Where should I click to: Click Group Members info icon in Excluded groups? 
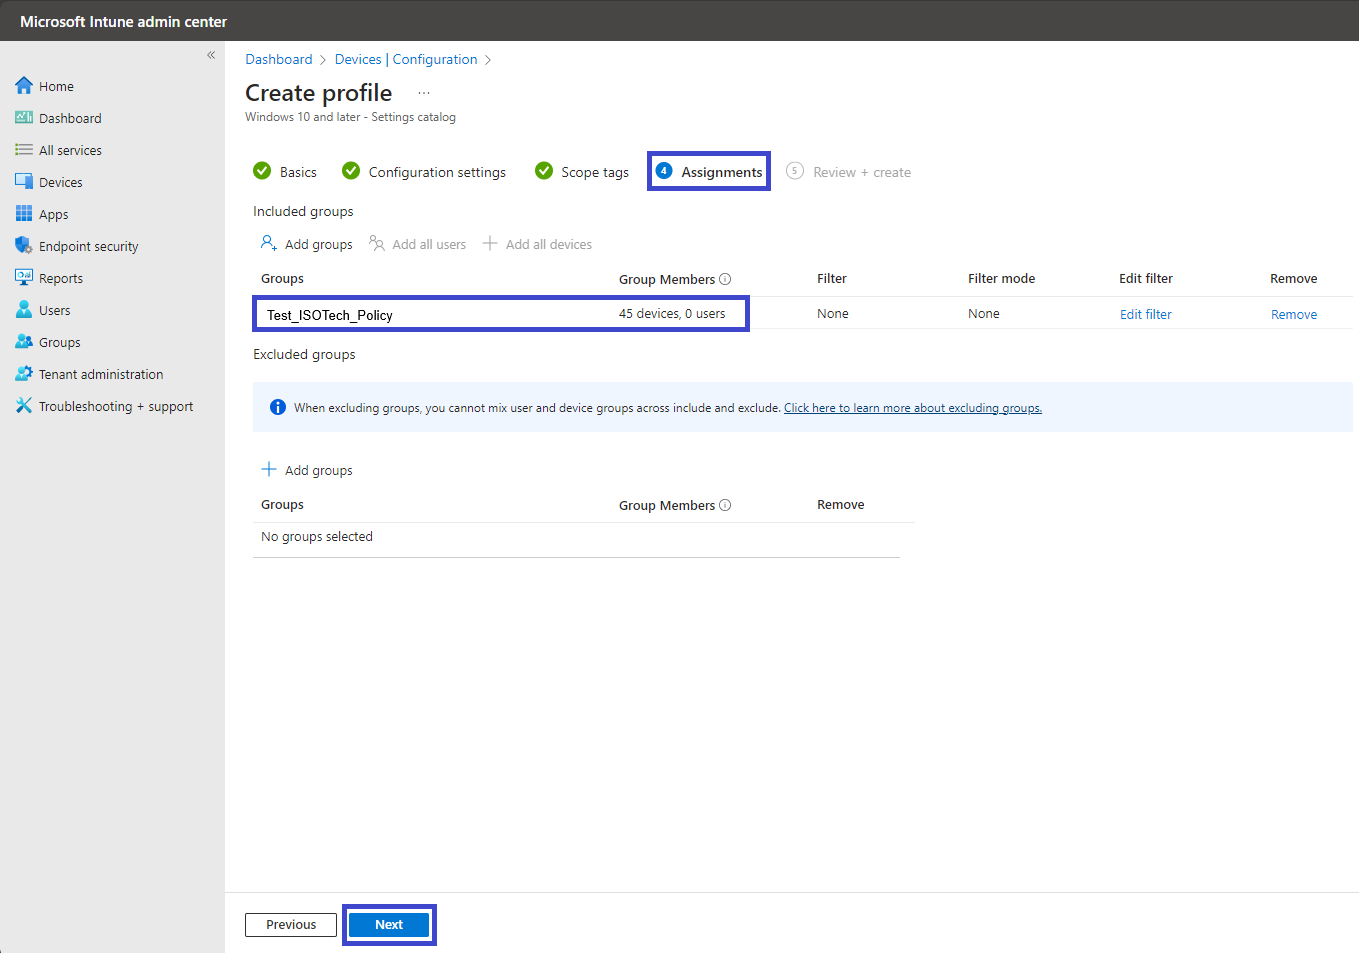click(725, 505)
